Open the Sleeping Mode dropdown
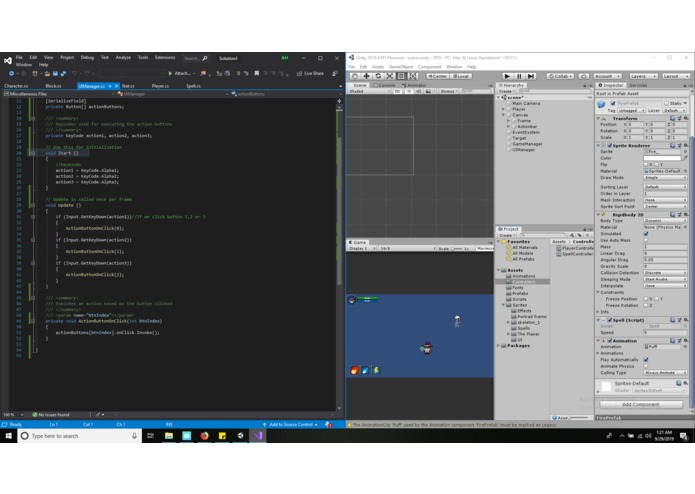 click(665, 280)
